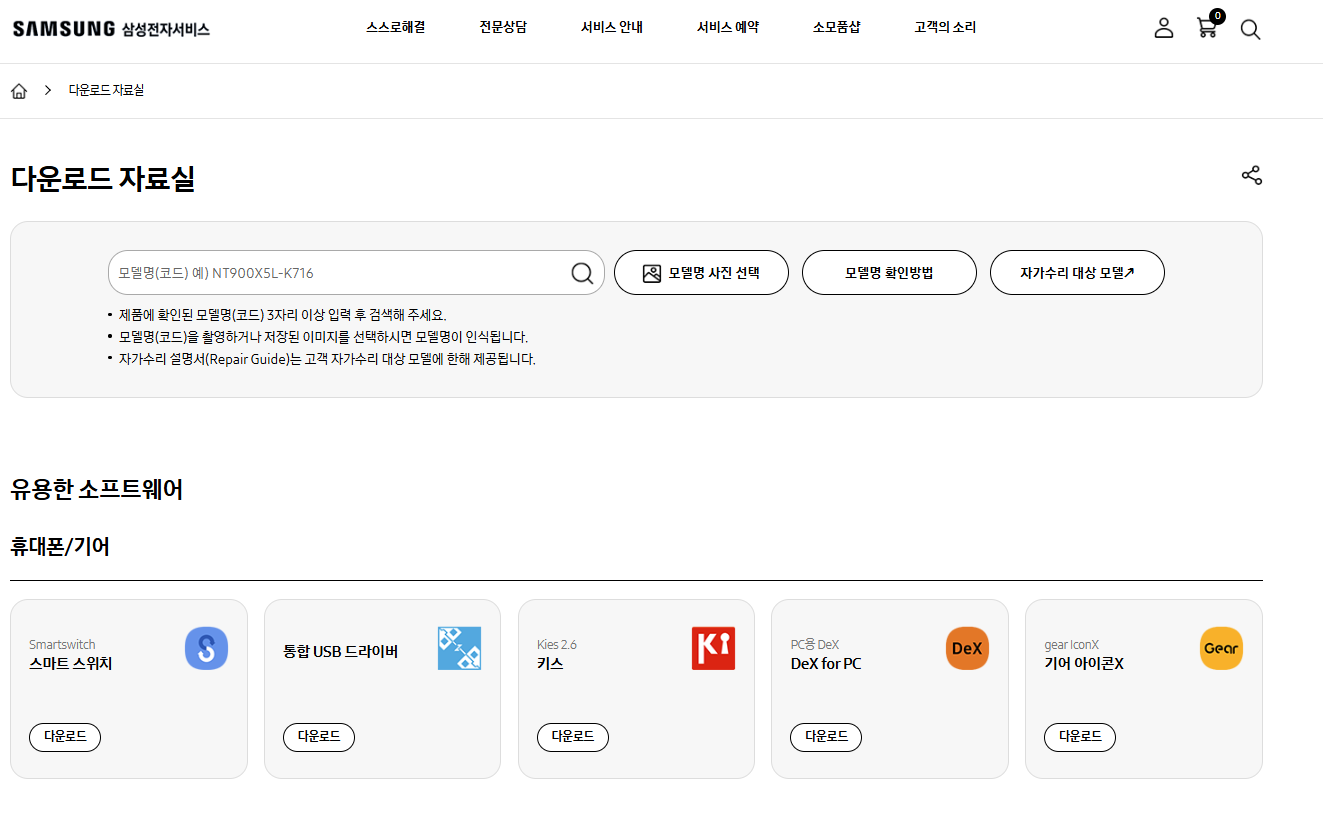This screenshot has height=813, width=1323.
Task: Open the 소모품샵 menu
Action: pos(836,28)
